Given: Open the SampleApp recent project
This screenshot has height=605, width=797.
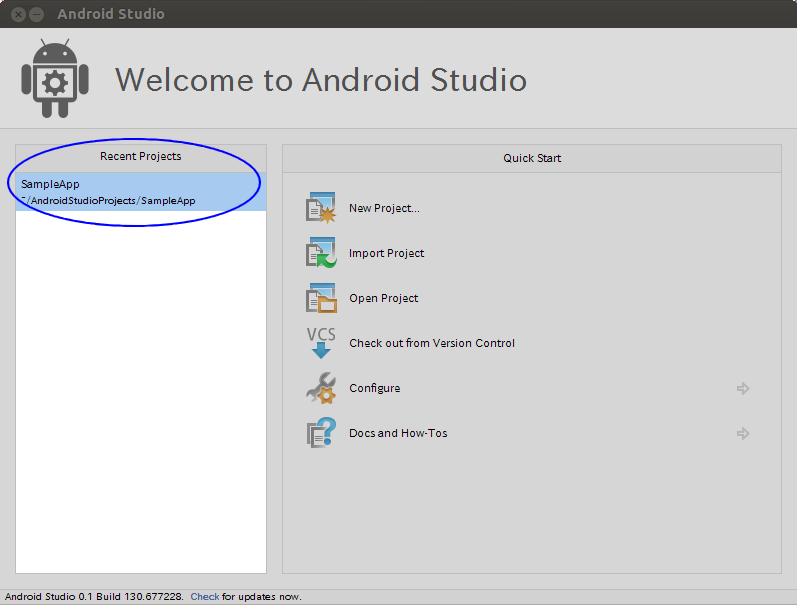Looking at the screenshot, I should [141, 192].
